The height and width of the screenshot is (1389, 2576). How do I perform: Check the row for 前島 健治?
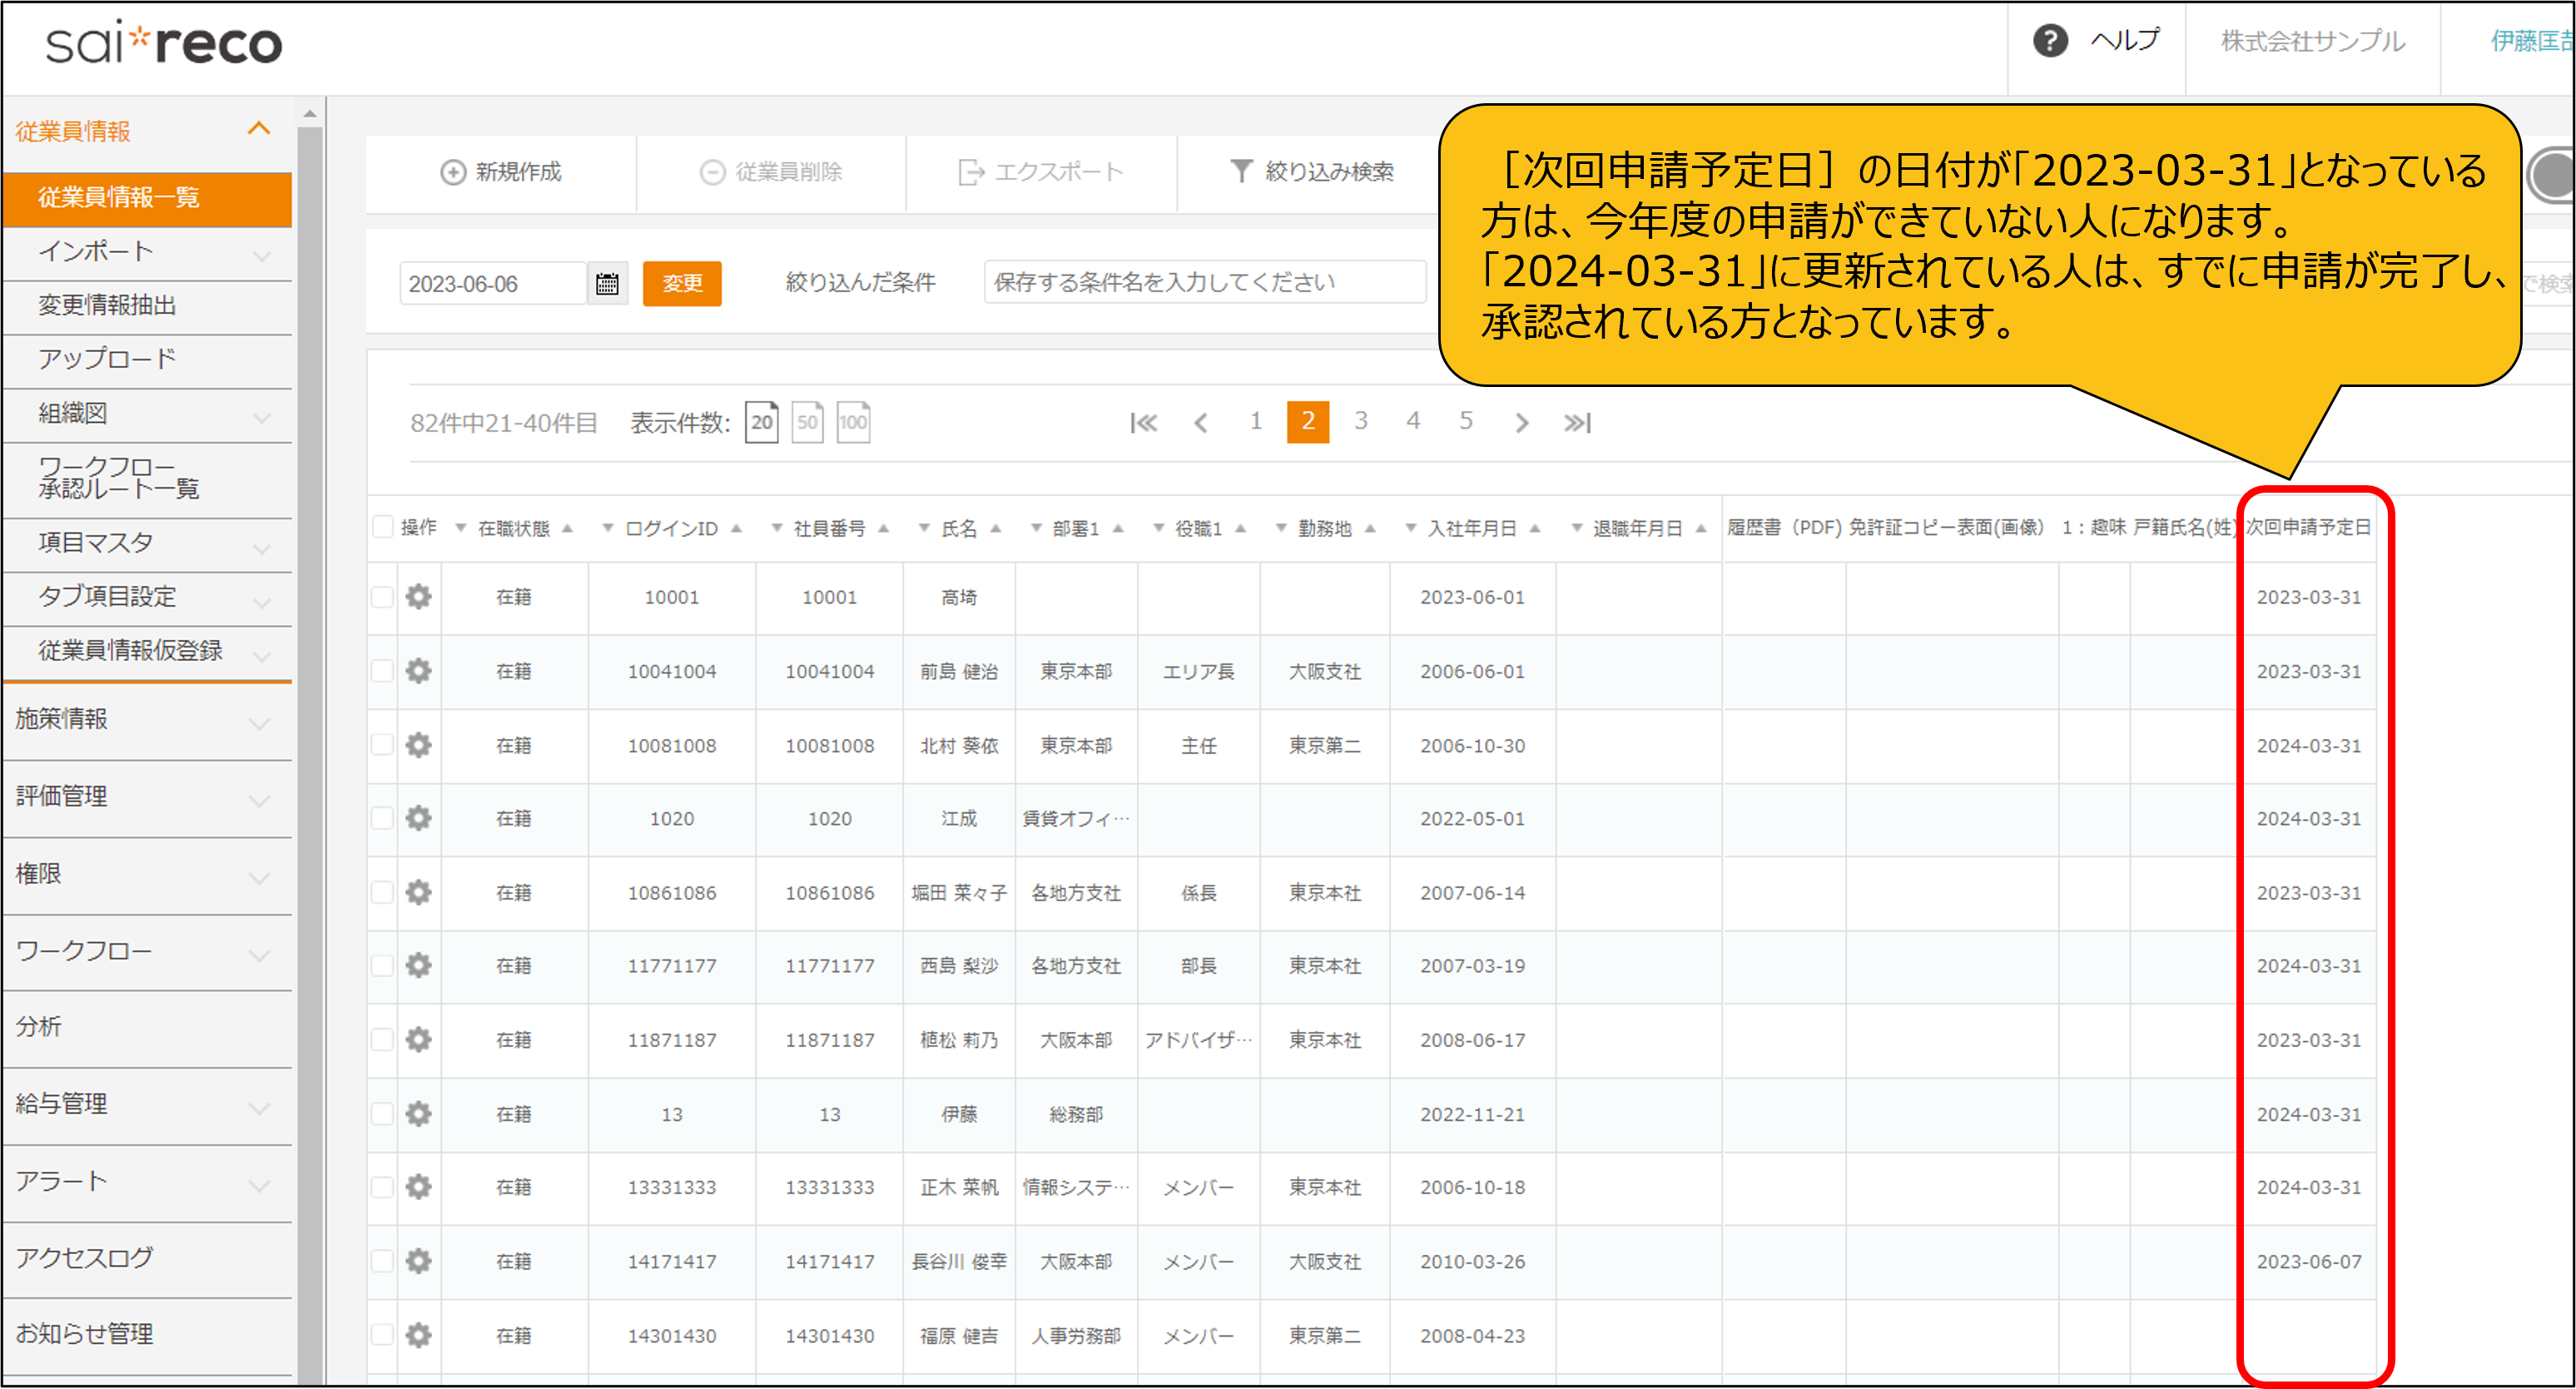[x=382, y=671]
